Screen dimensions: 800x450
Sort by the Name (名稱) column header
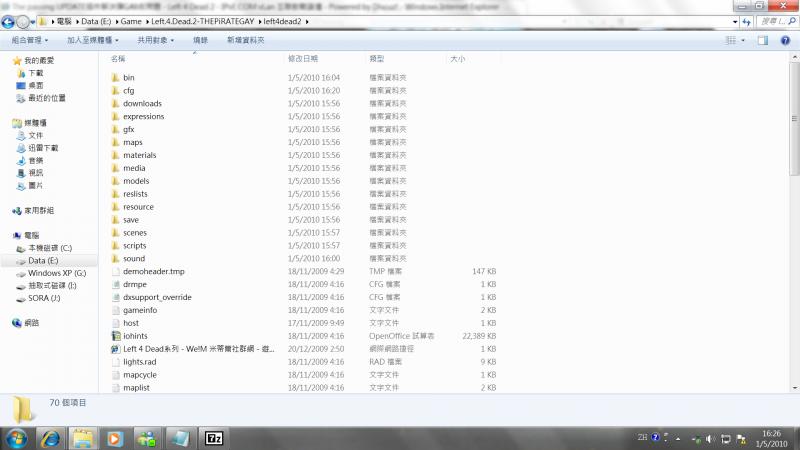[x=118, y=59]
